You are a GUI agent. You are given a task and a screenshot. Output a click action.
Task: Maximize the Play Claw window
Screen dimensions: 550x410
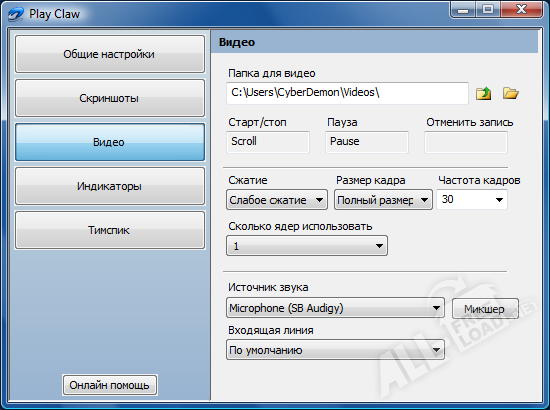[488, 9]
